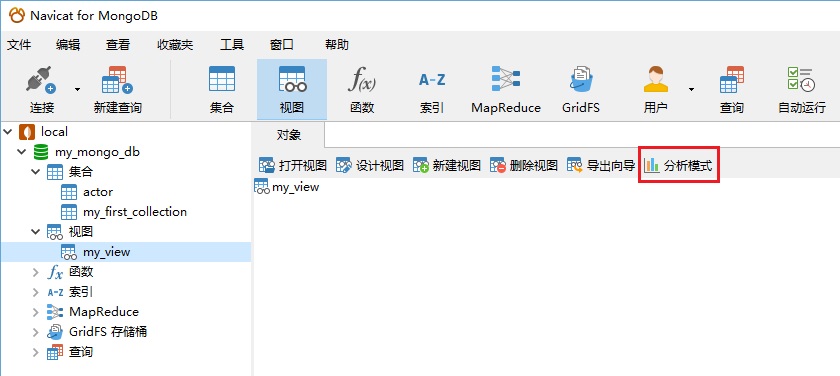Viewport: 840px width, 376px height.
Task: Open the Function (函数) toolbar icon
Action: [362, 89]
